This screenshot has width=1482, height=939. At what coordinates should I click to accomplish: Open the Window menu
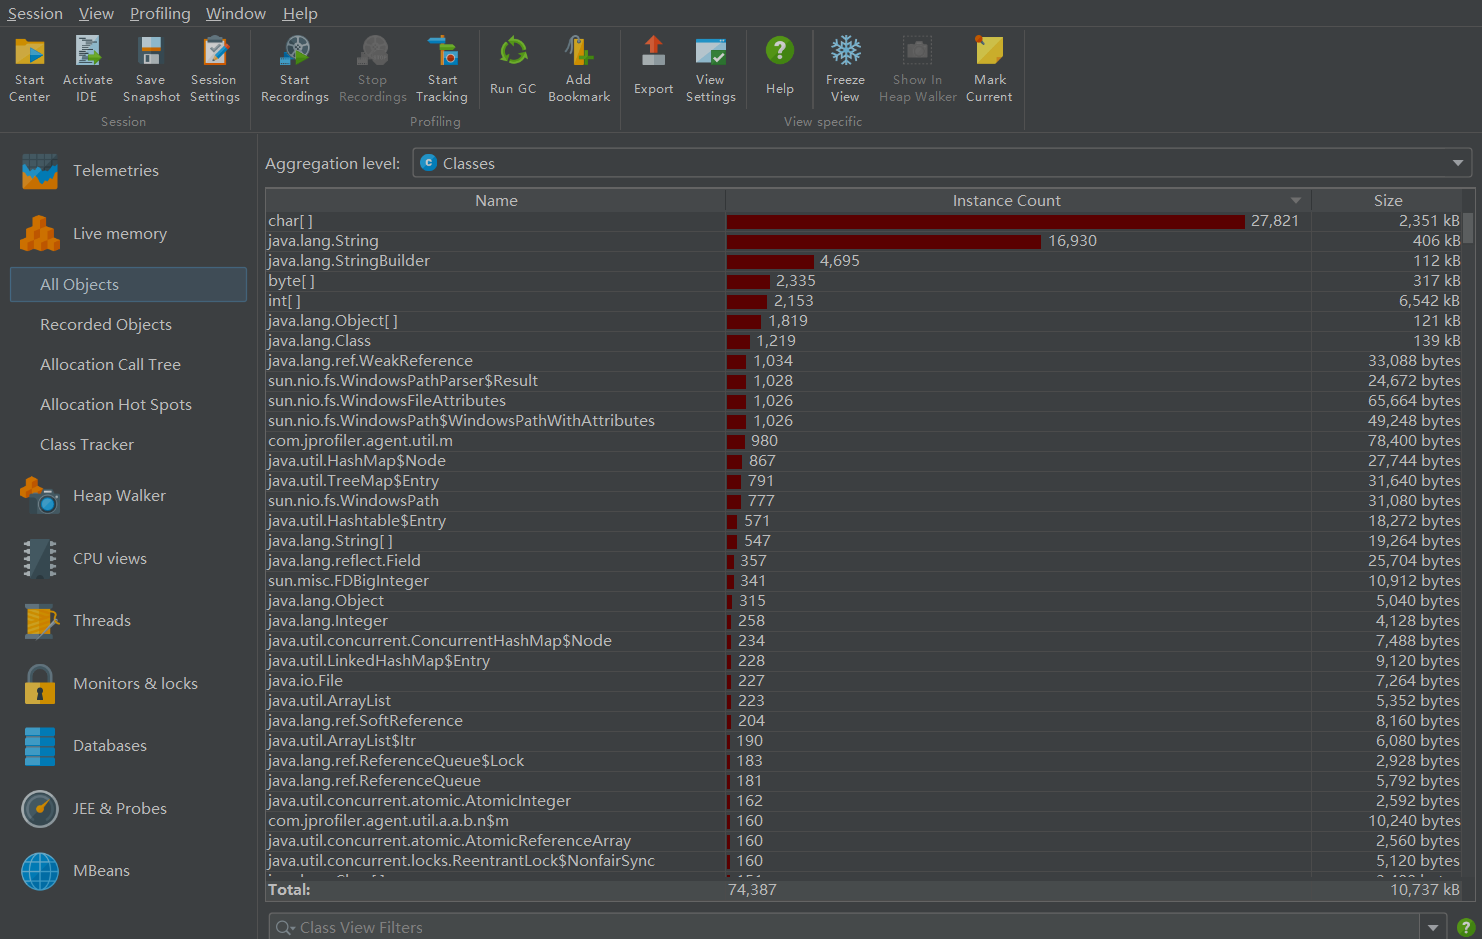click(236, 13)
